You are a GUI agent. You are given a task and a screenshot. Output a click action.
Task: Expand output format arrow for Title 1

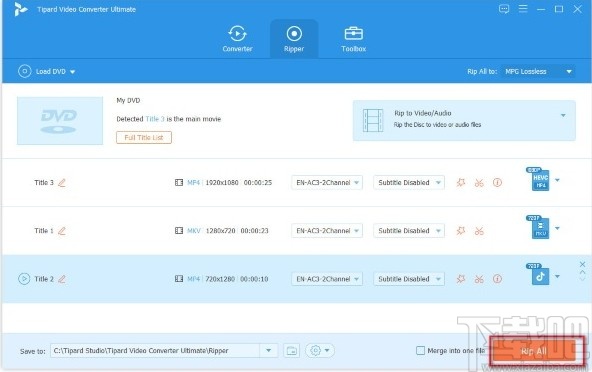(557, 228)
